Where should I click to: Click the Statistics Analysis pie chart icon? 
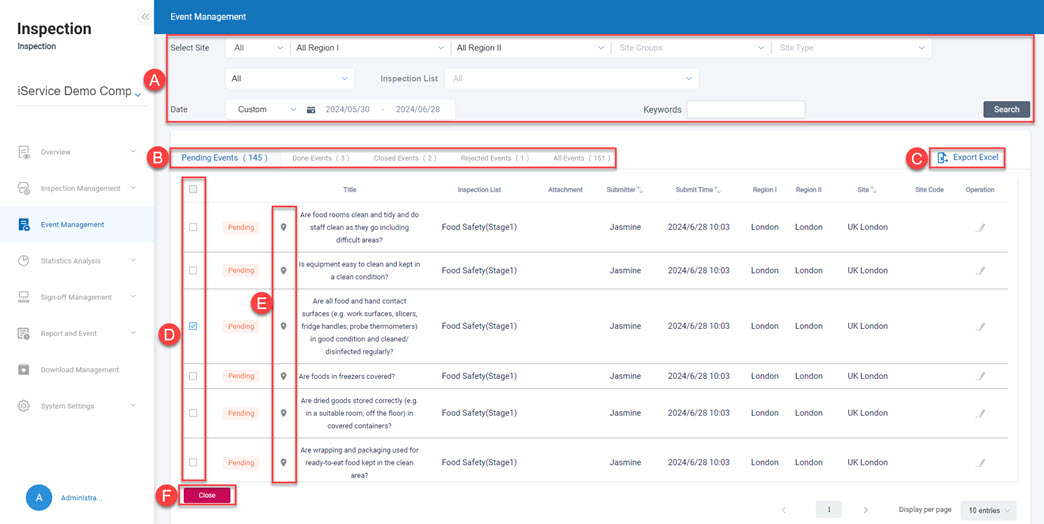coord(24,261)
